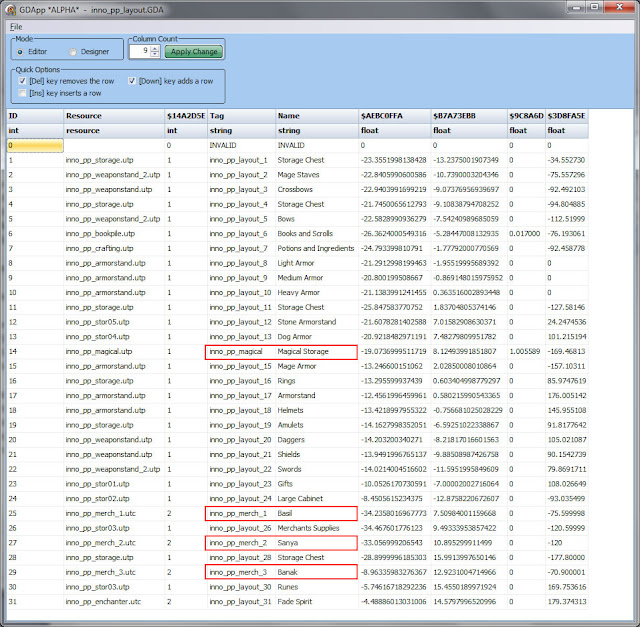Viewport: 640px width, 627px height.
Task: Click the value 0.017000 in row 6
Action: click(526, 233)
